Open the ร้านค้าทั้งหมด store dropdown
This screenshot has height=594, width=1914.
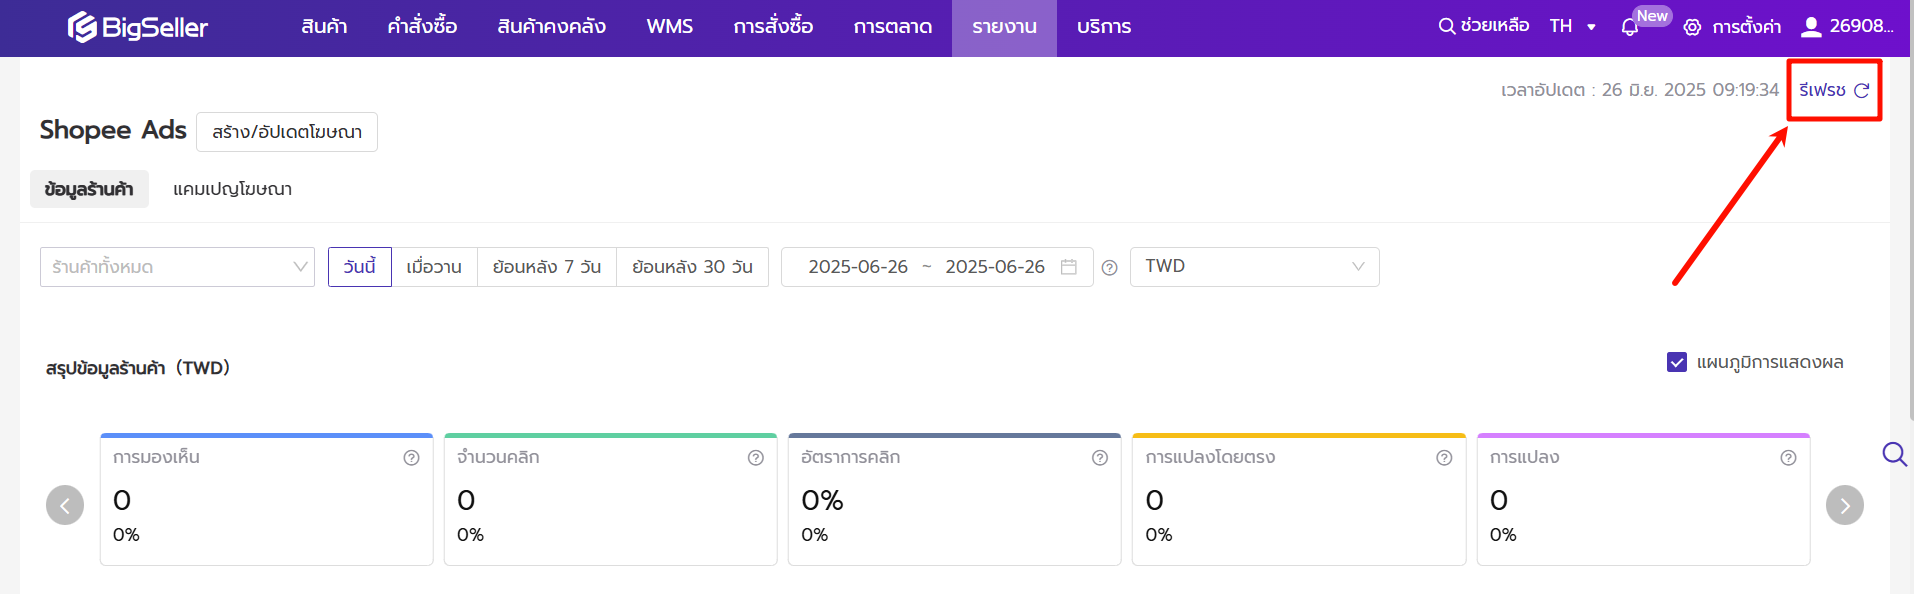tap(177, 267)
